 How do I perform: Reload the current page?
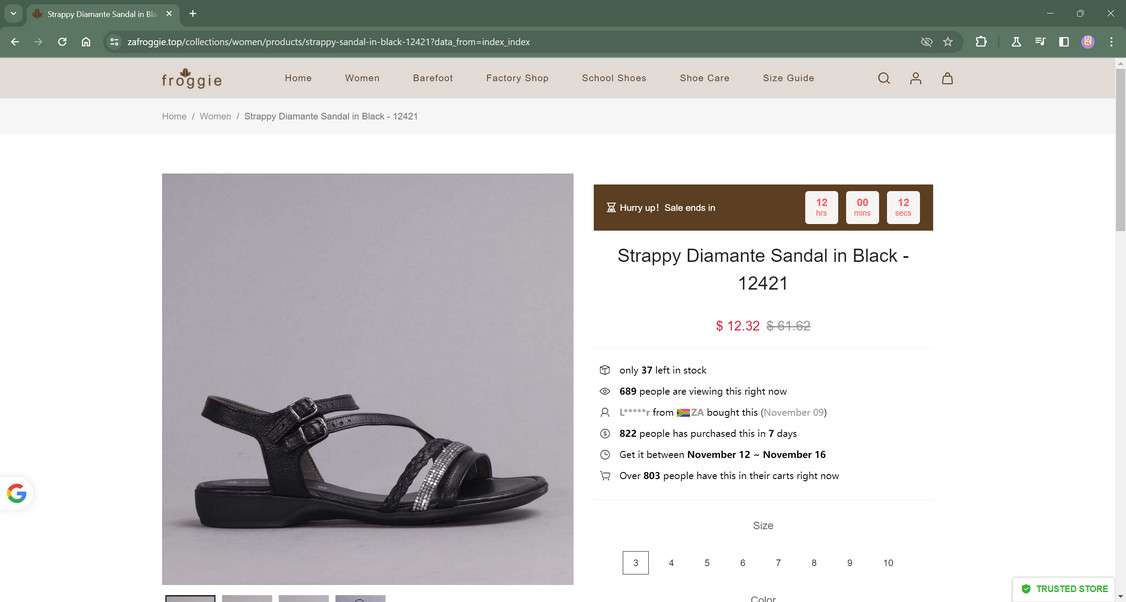point(61,42)
